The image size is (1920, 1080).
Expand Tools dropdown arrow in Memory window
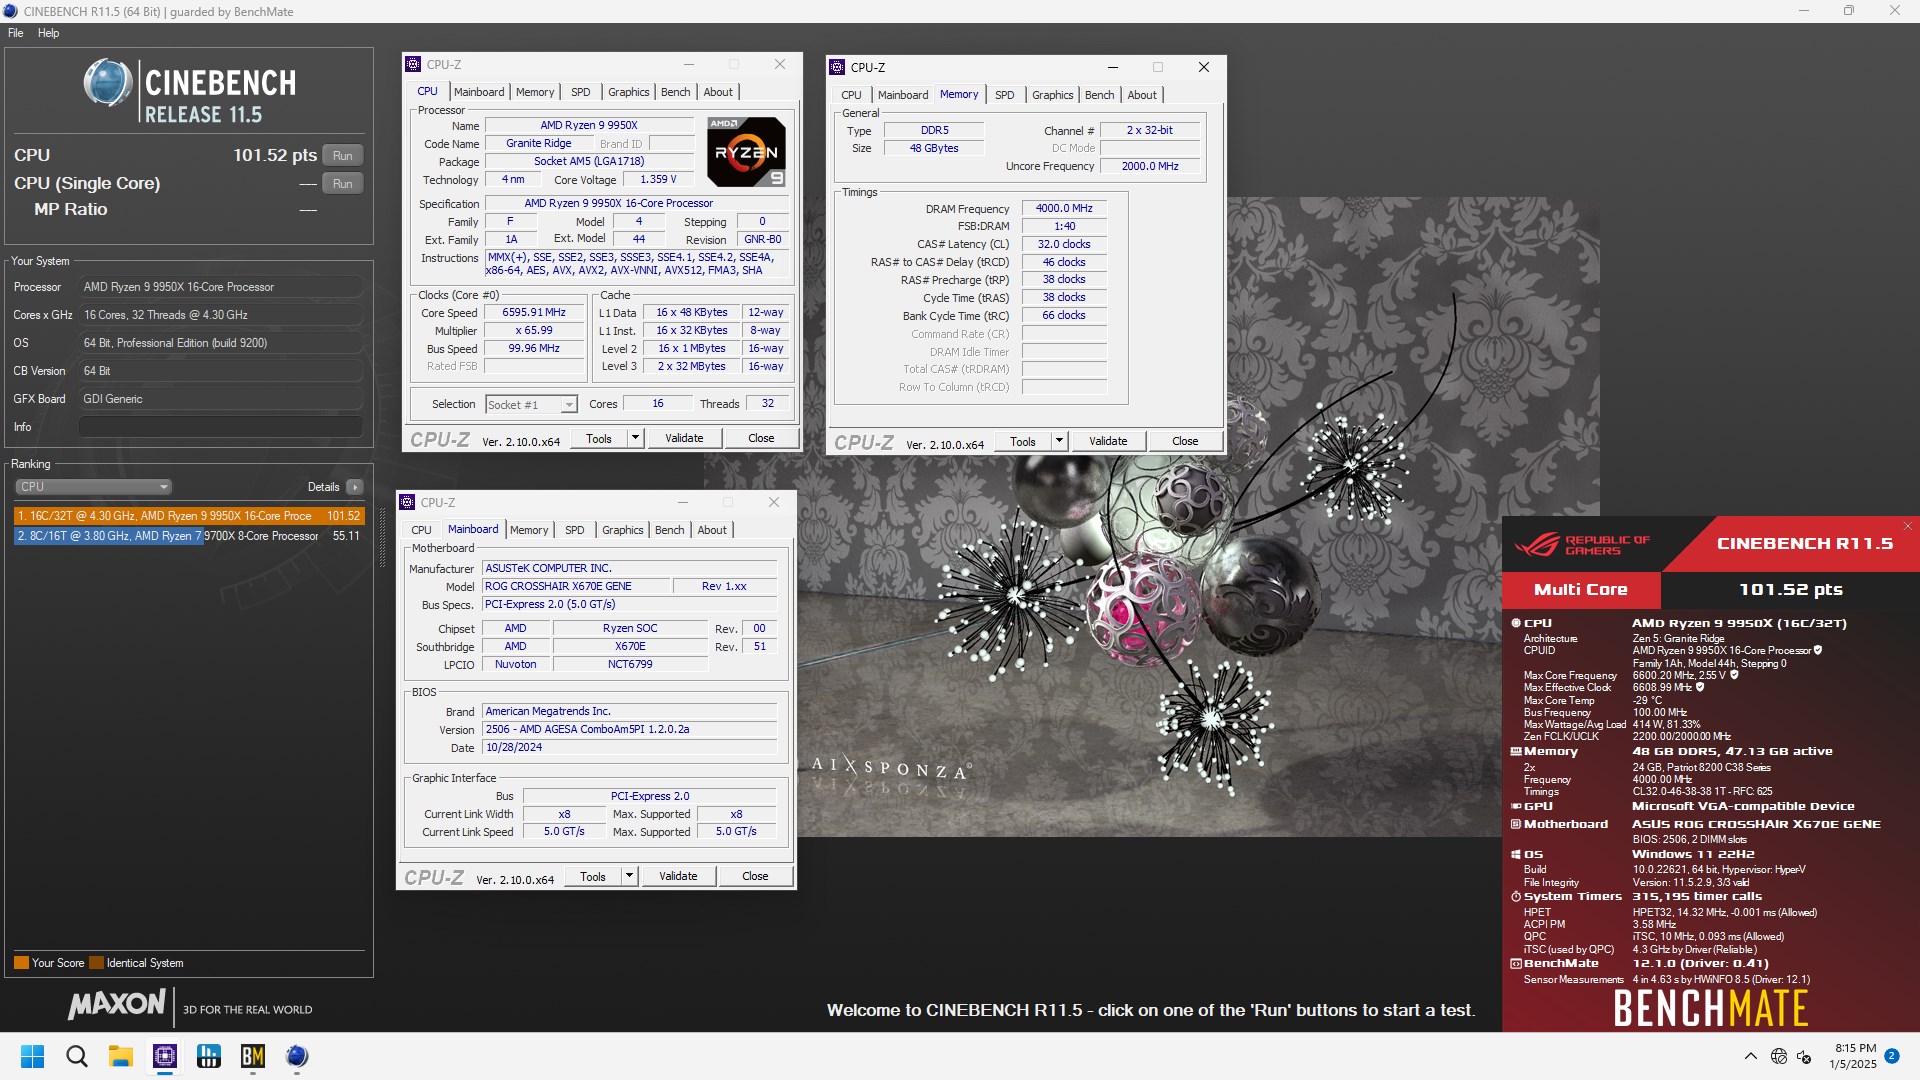1058,441
